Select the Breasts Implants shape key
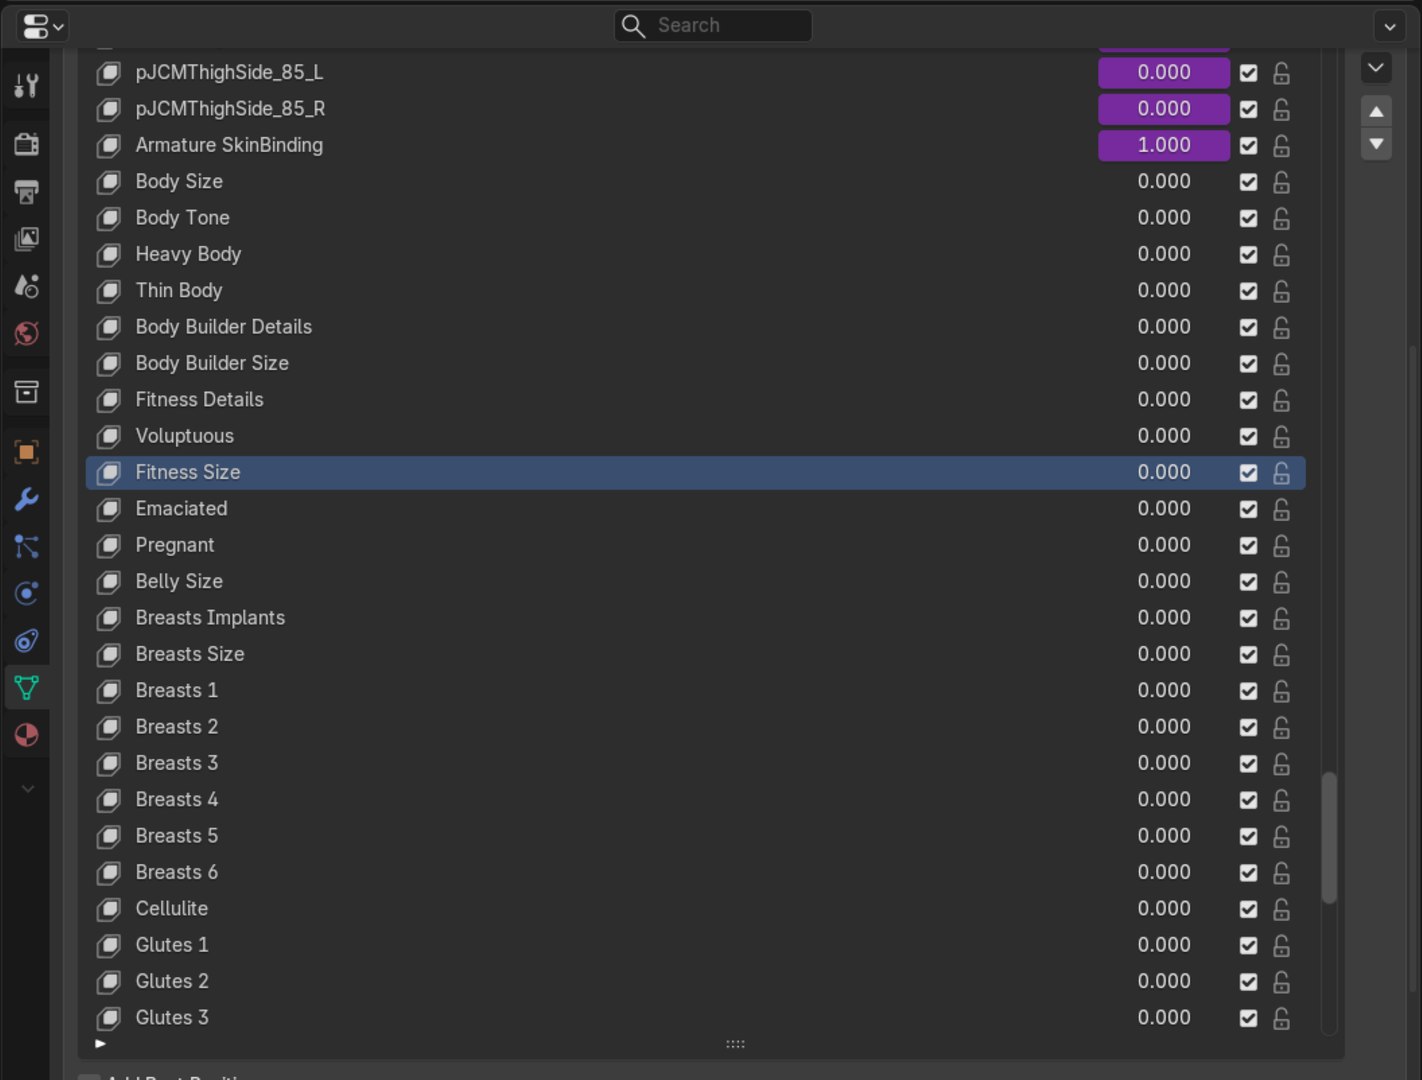This screenshot has width=1422, height=1080. click(x=696, y=618)
